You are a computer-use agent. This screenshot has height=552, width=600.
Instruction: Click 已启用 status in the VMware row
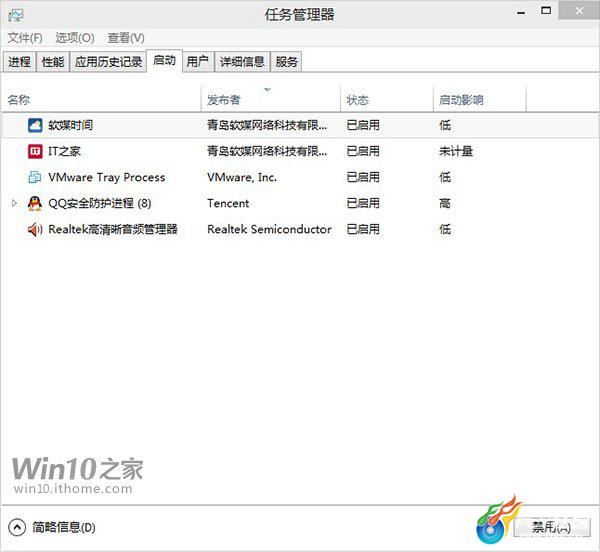(363, 177)
